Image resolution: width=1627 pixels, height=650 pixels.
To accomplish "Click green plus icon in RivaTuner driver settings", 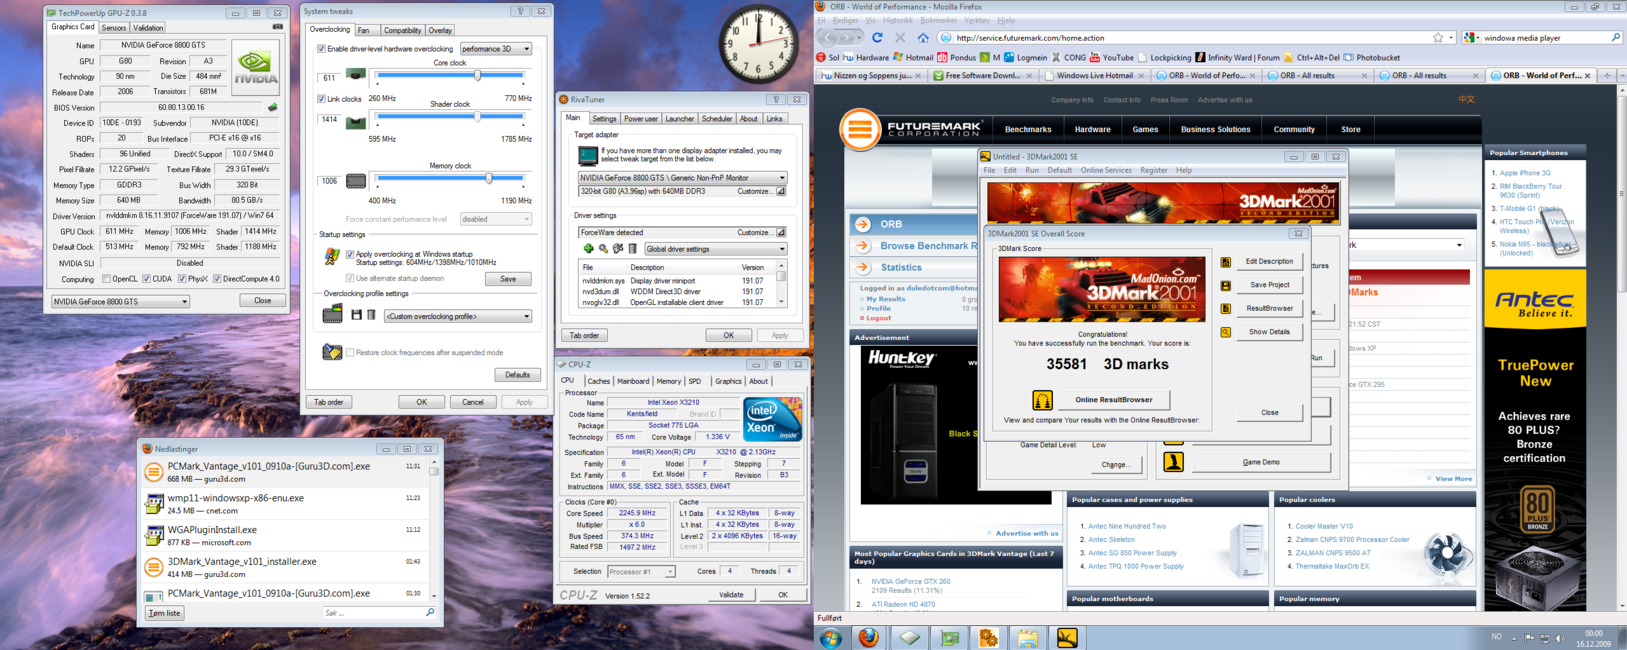I will point(588,249).
